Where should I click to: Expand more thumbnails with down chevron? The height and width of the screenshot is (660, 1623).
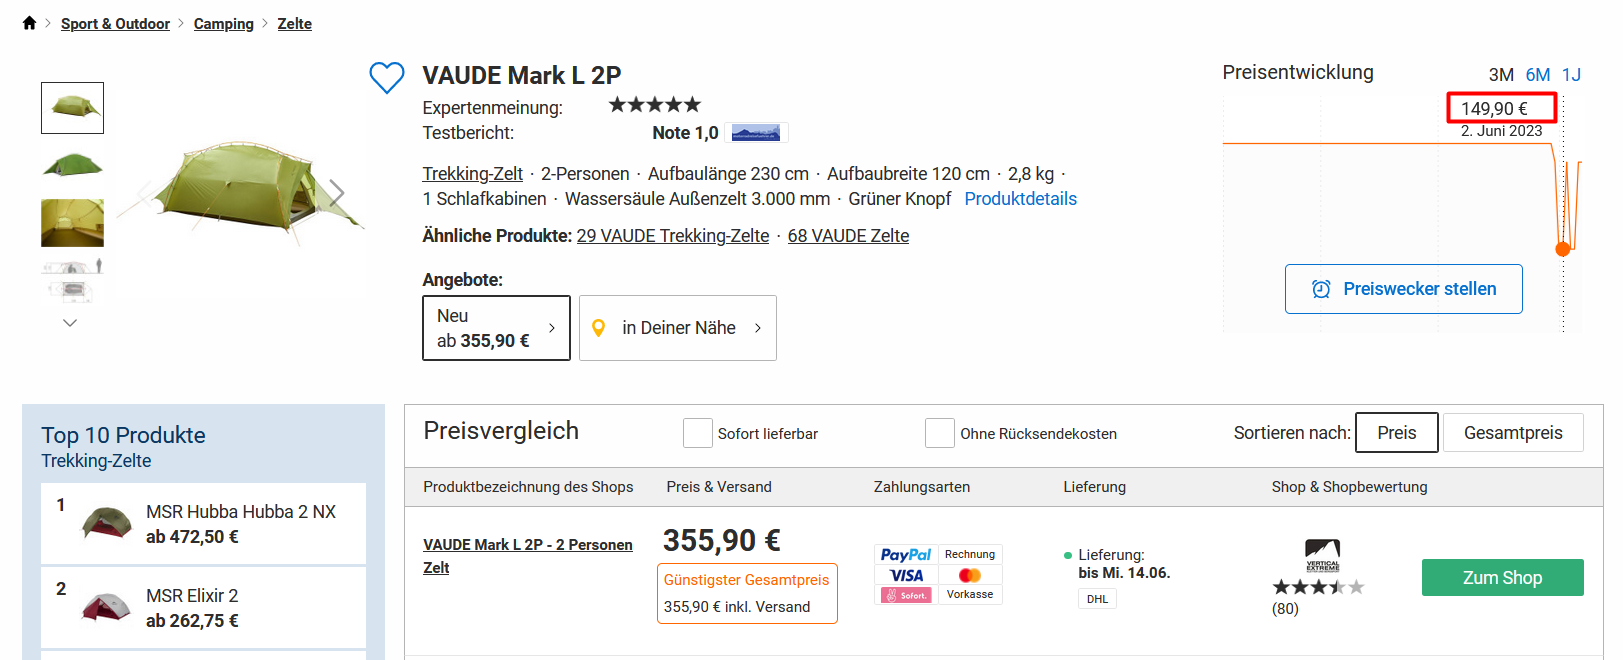(70, 323)
